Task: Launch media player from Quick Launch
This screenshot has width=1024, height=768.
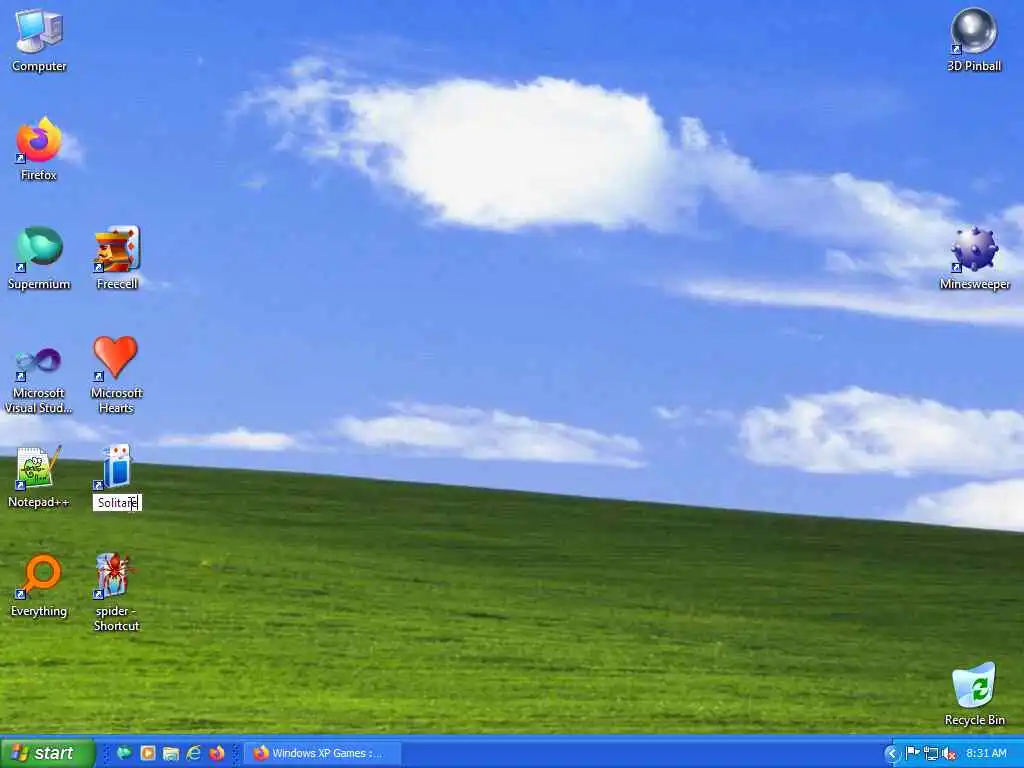Action: click(148, 753)
